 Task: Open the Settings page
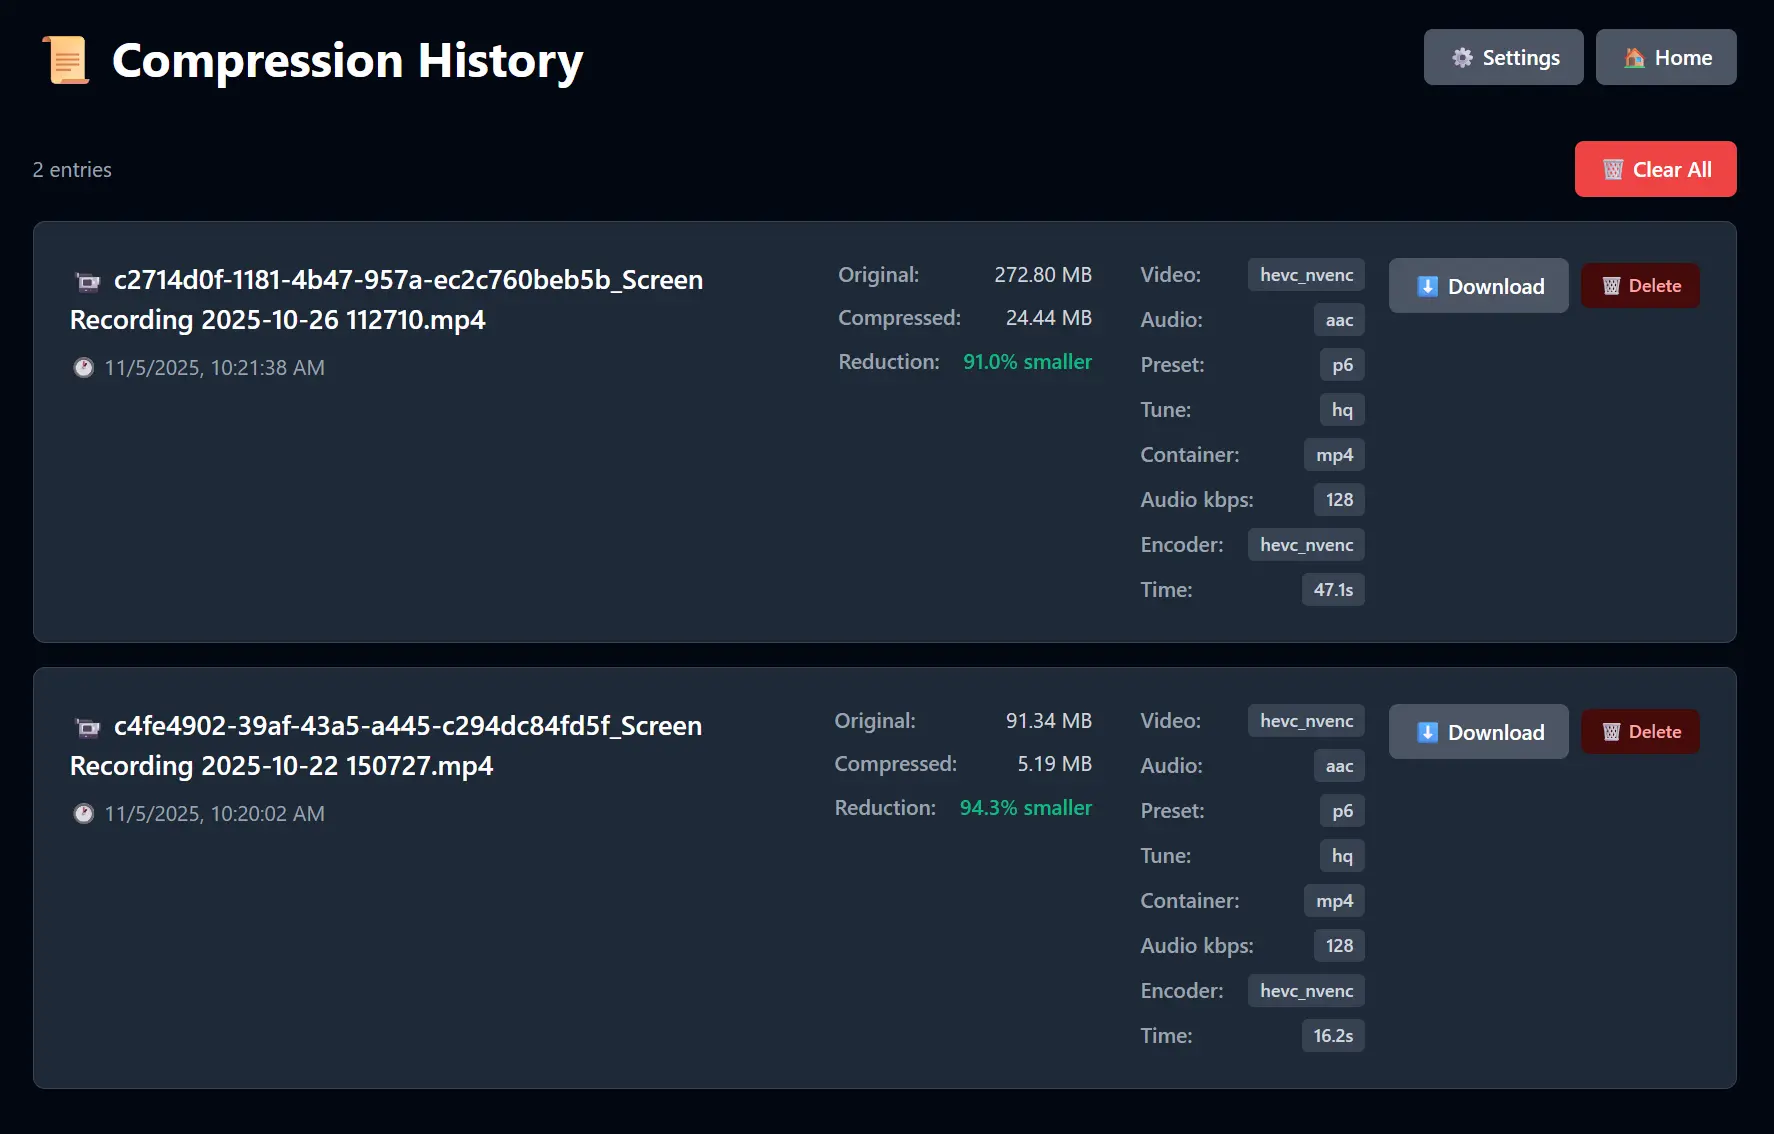point(1503,58)
